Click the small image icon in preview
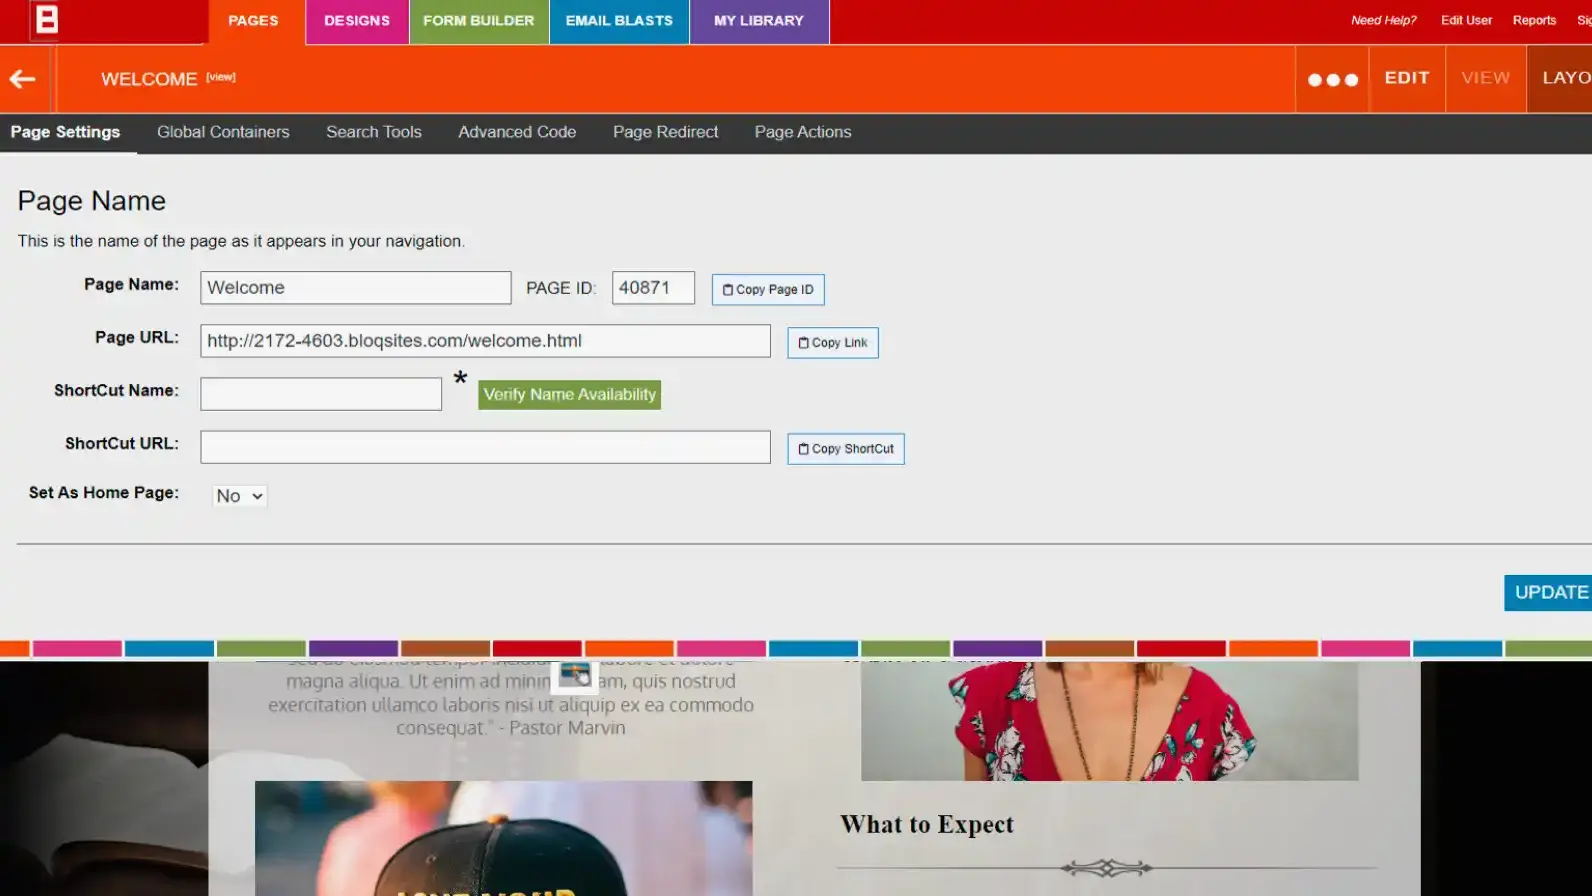Viewport: 1592px width, 896px height. 575,676
